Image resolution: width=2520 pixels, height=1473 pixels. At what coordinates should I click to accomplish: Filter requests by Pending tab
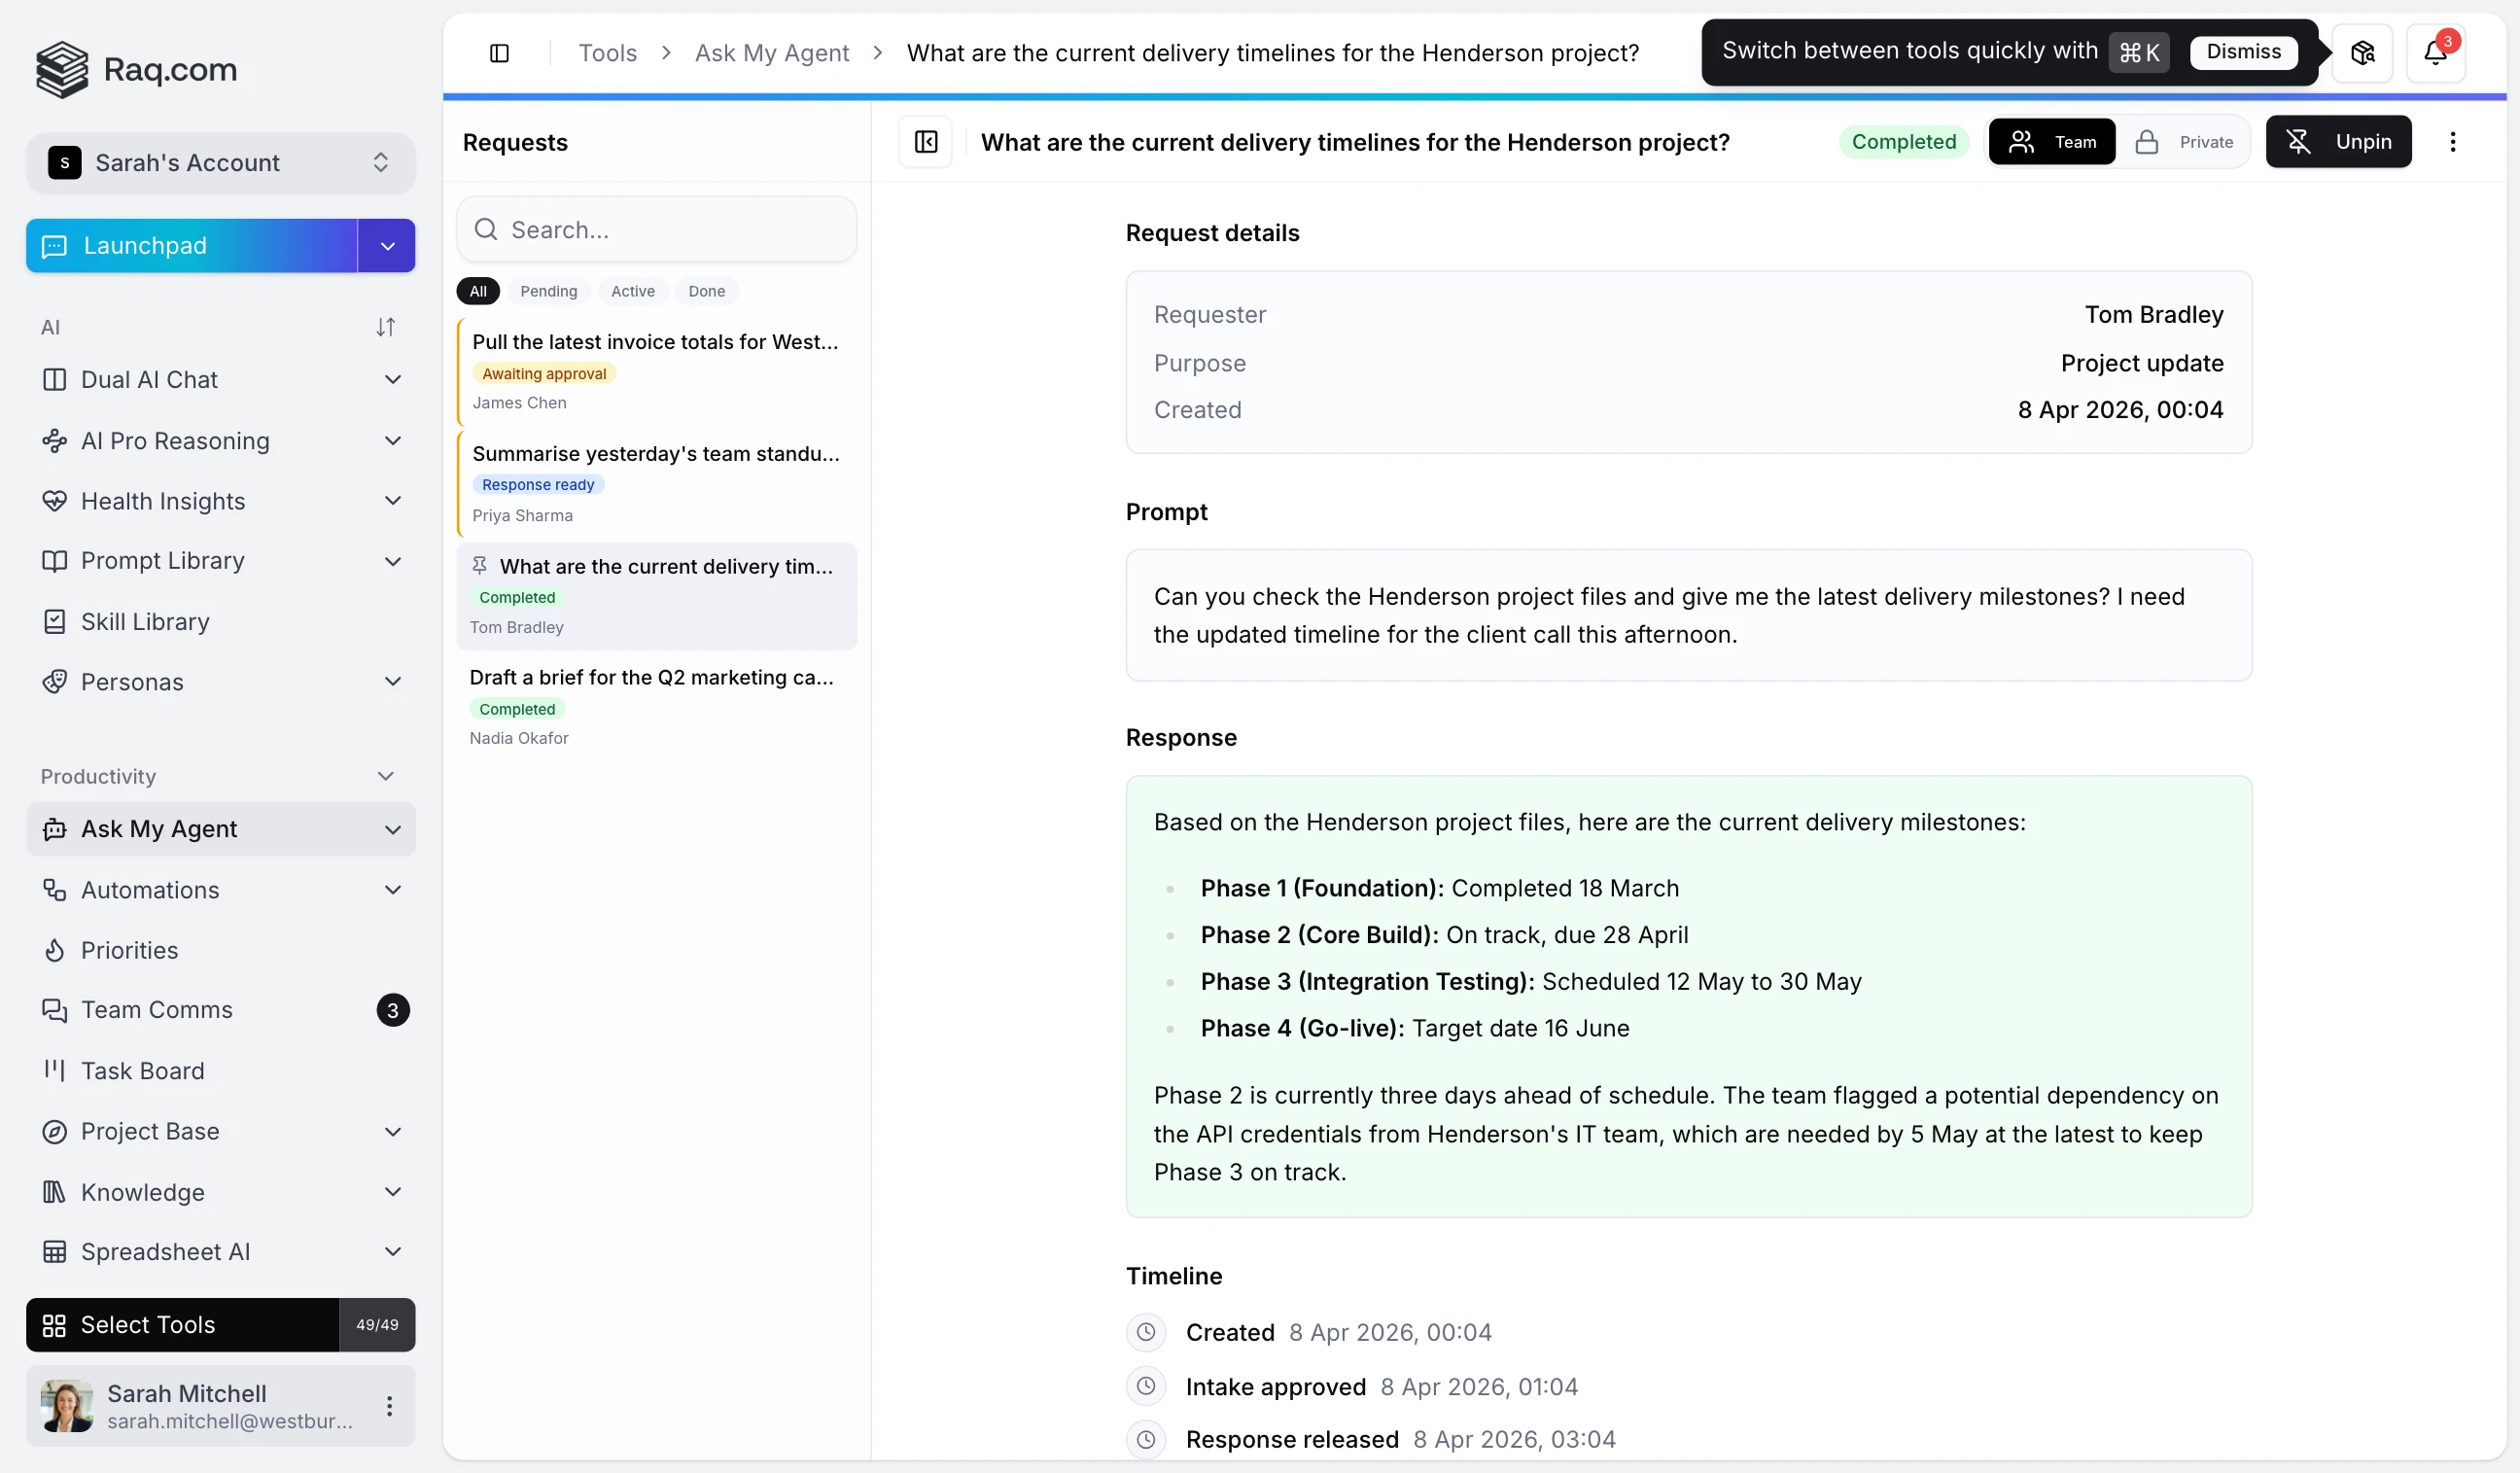click(548, 291)
